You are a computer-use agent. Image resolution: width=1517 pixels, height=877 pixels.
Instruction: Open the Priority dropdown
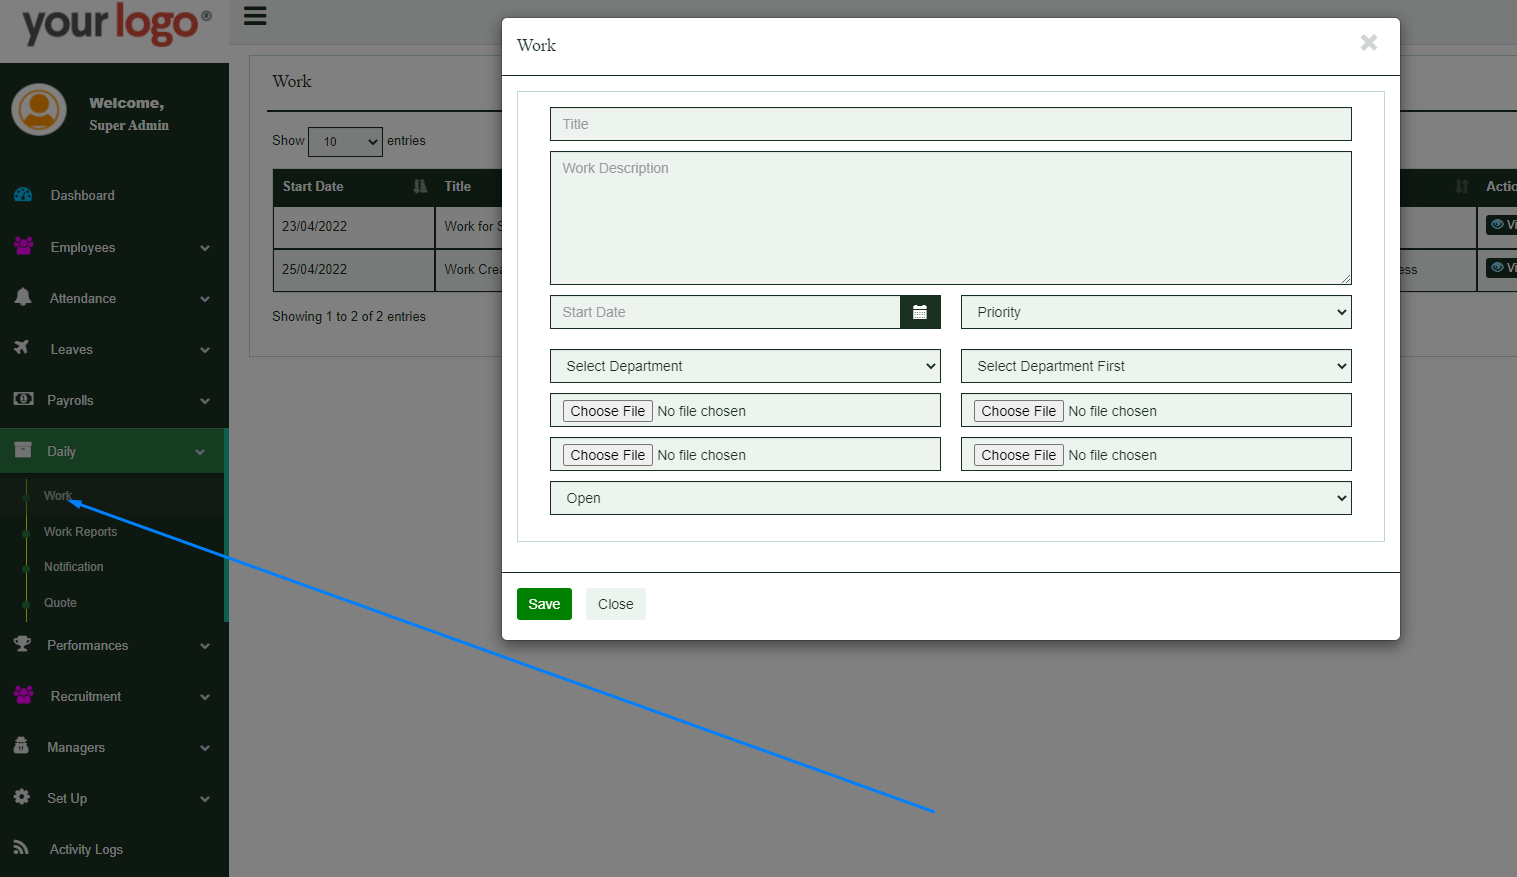pyautogui.click(x=1156, y=312)
